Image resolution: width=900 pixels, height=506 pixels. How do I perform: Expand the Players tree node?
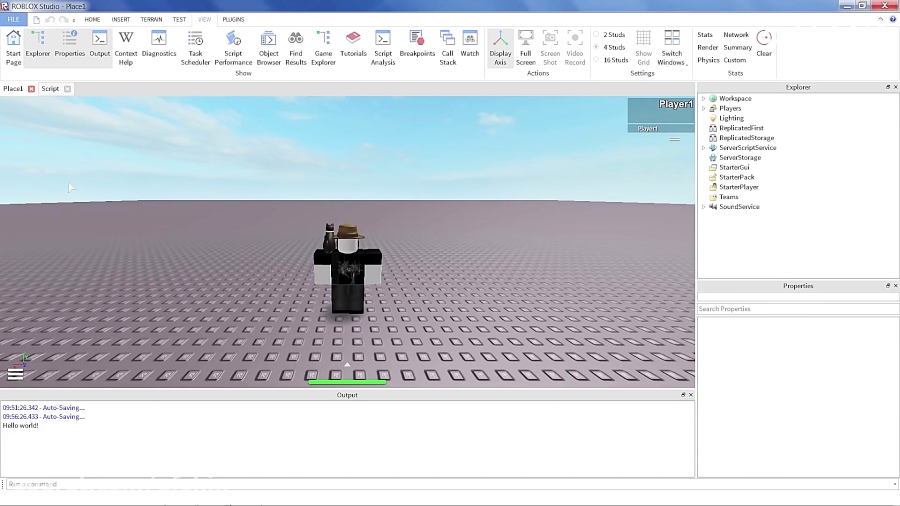pos(704,108)
